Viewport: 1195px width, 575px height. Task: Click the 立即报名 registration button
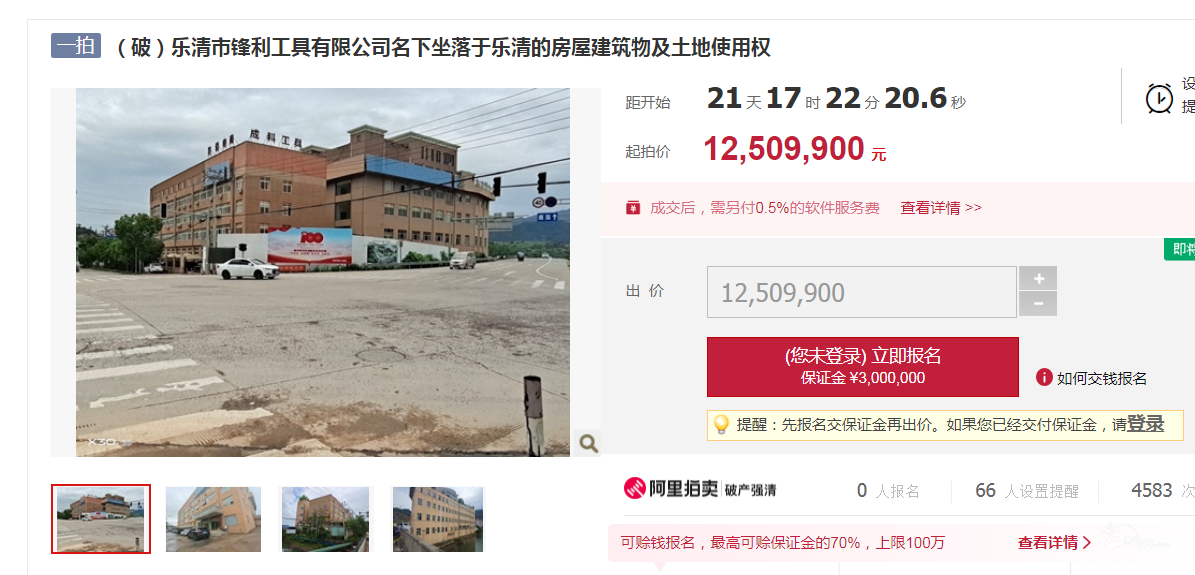coord(863,367)
